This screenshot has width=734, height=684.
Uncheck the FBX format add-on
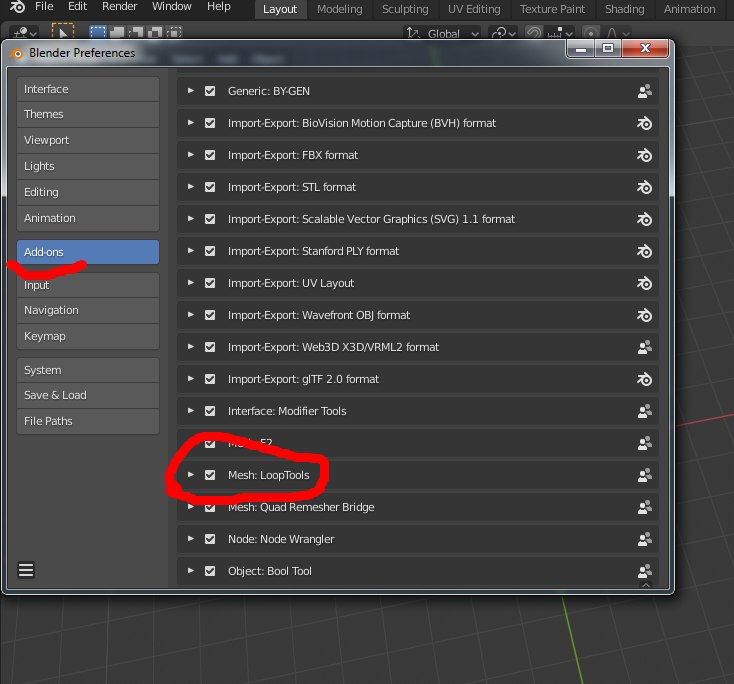210,155
